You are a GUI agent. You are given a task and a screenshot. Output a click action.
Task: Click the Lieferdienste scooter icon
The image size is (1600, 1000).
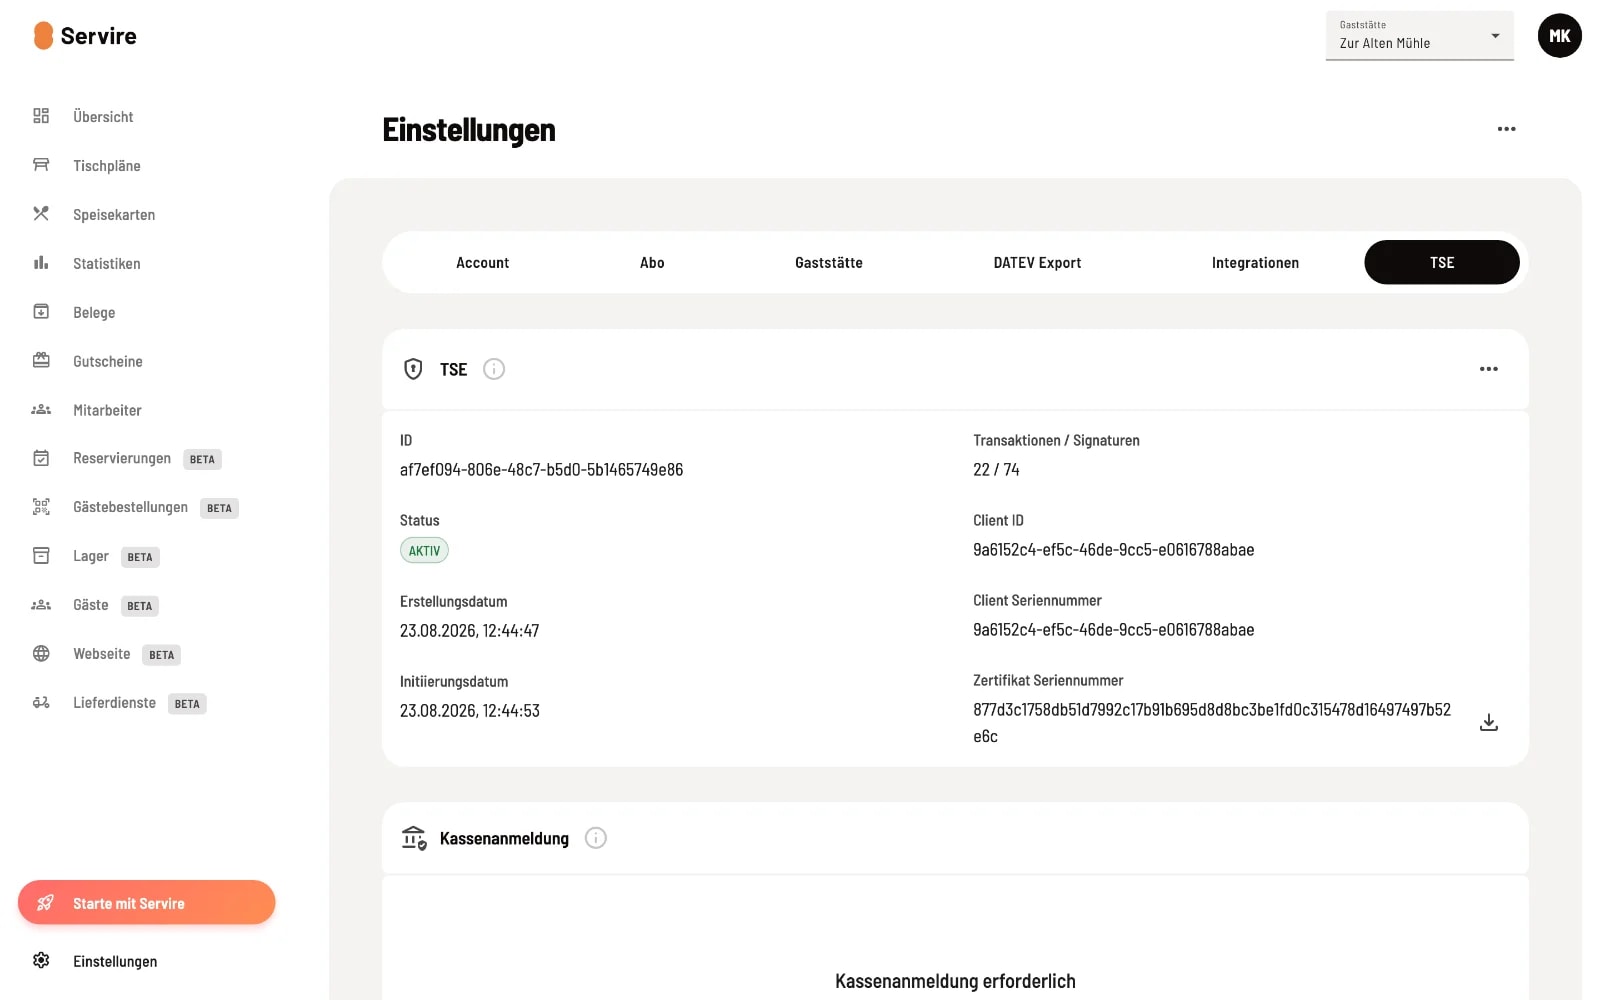point(41,703)
